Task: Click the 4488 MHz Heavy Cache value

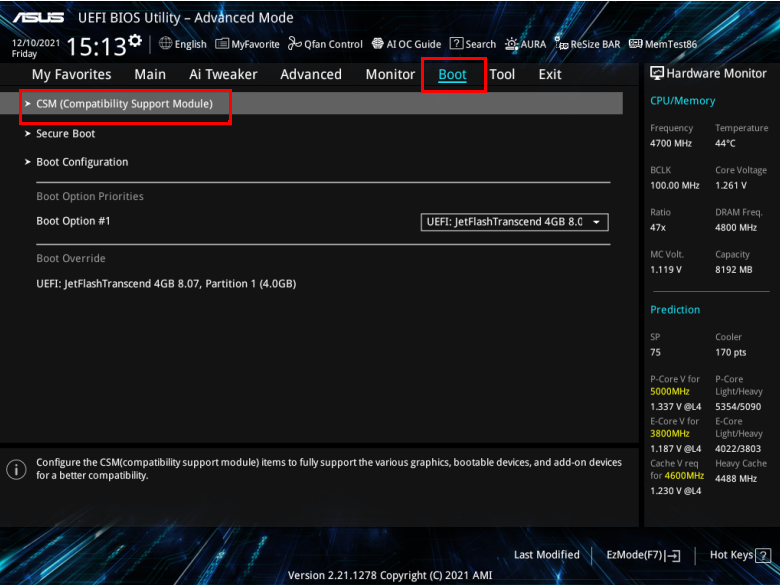Action: click(736, 479)
